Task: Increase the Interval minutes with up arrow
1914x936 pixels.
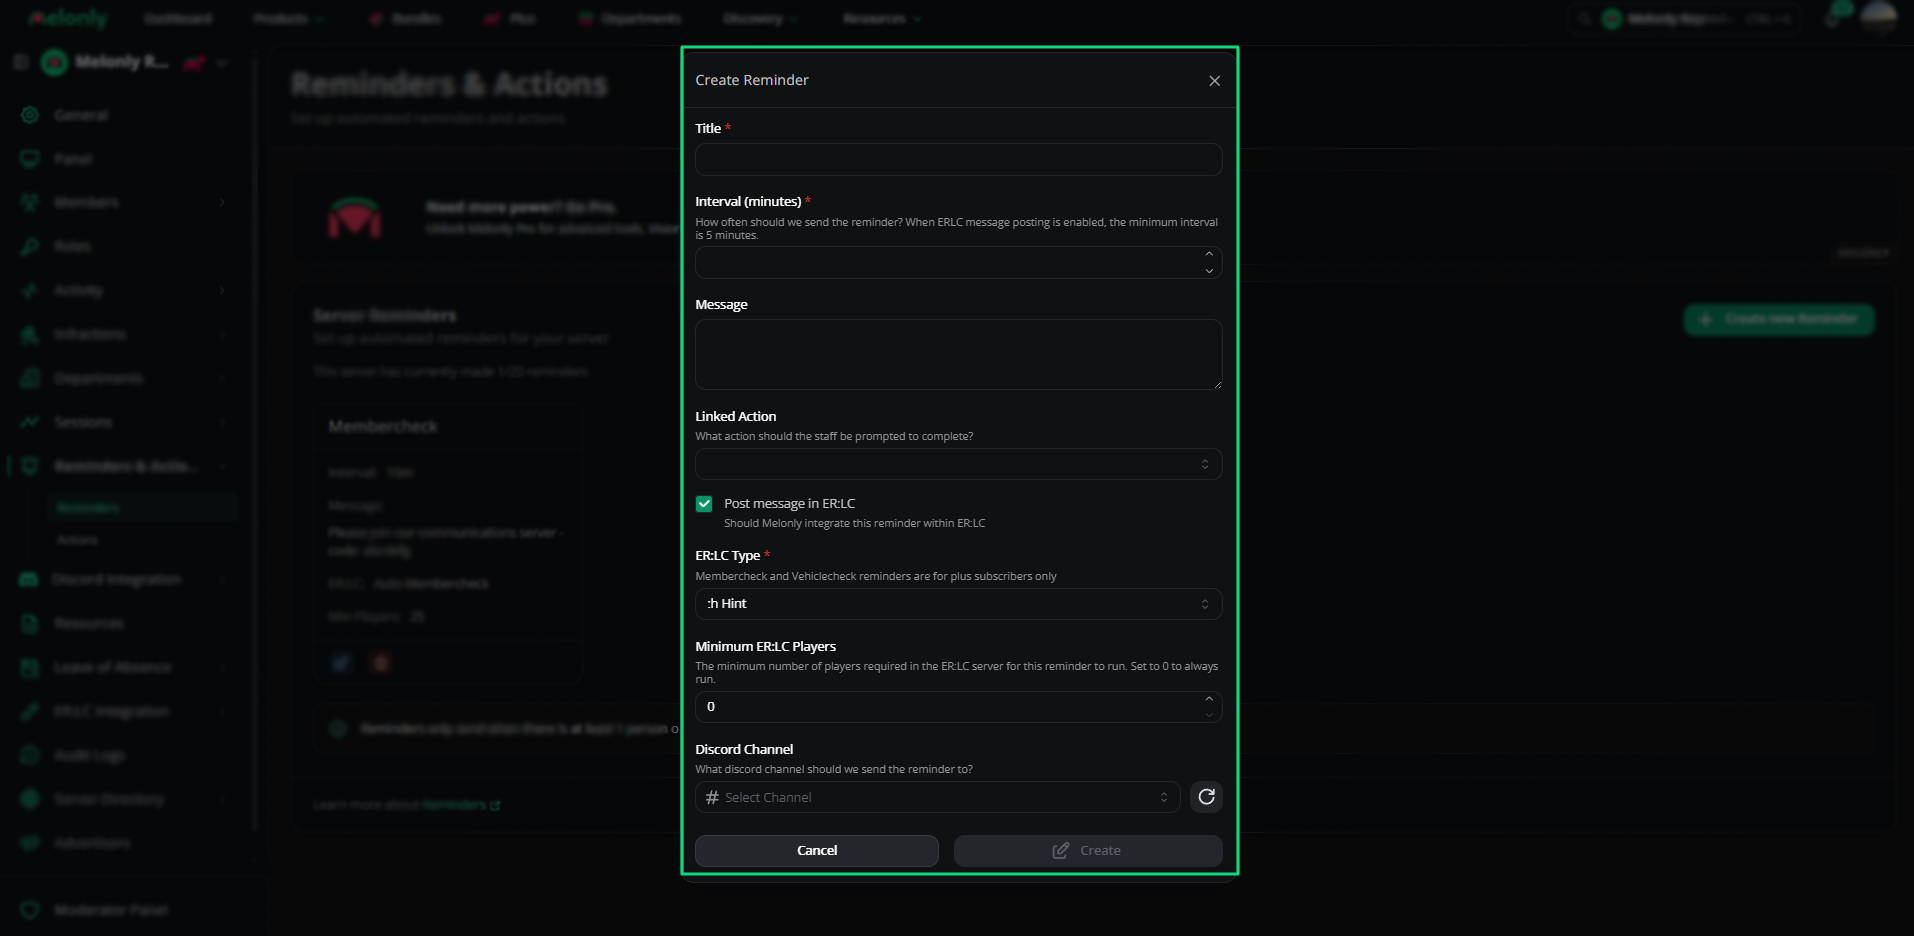Action: click(1209, 255)
